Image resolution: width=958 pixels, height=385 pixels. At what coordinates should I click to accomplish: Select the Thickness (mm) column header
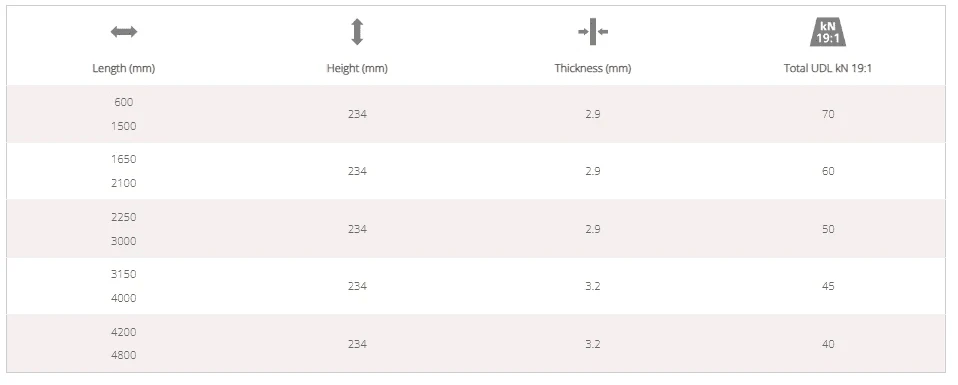(593, 68)
